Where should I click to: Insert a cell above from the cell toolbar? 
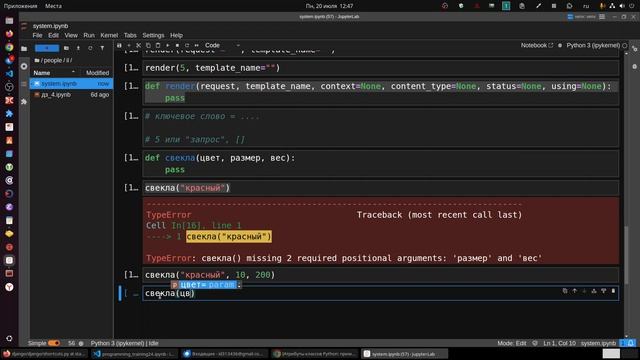[x=594, y=291]
